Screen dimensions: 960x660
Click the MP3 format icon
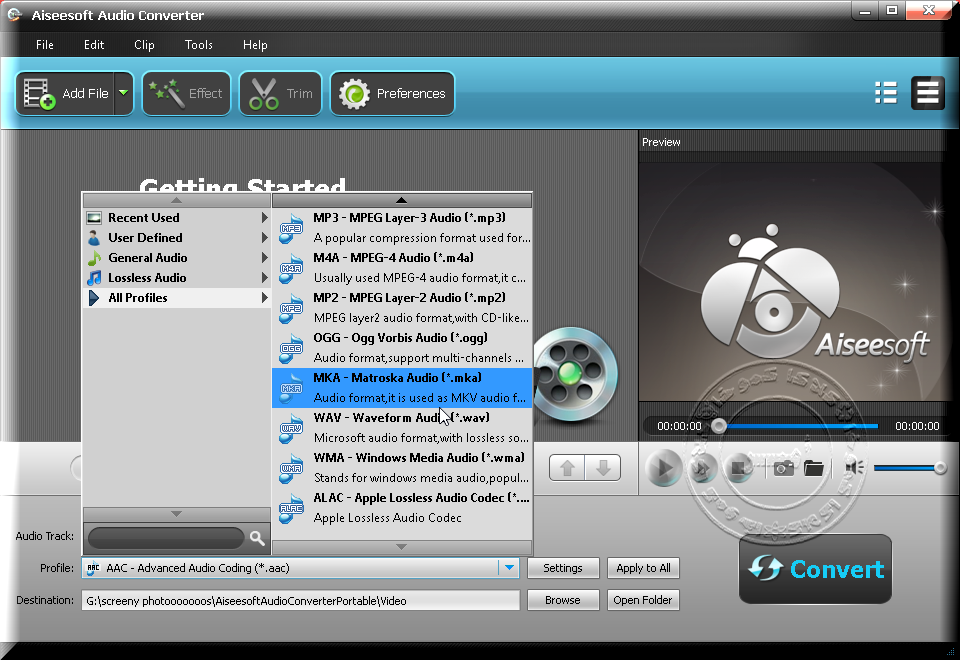[x=291, y=228]
